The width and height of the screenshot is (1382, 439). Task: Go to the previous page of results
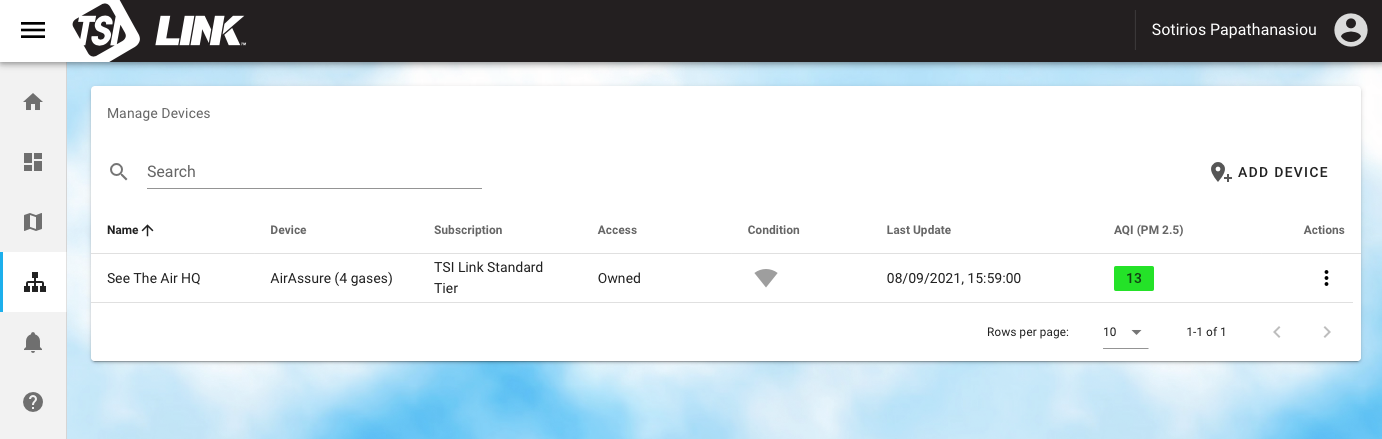(1277, 332)
